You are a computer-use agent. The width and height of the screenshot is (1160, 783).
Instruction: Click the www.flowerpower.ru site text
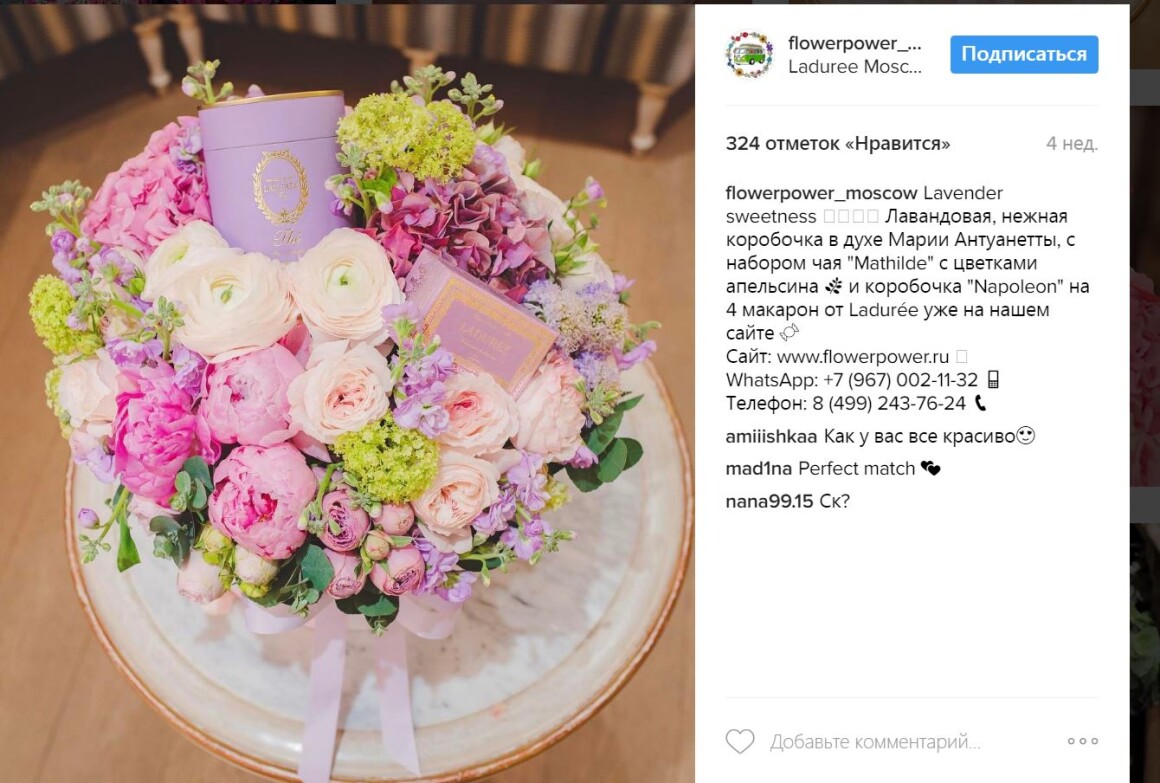point(863,357)
